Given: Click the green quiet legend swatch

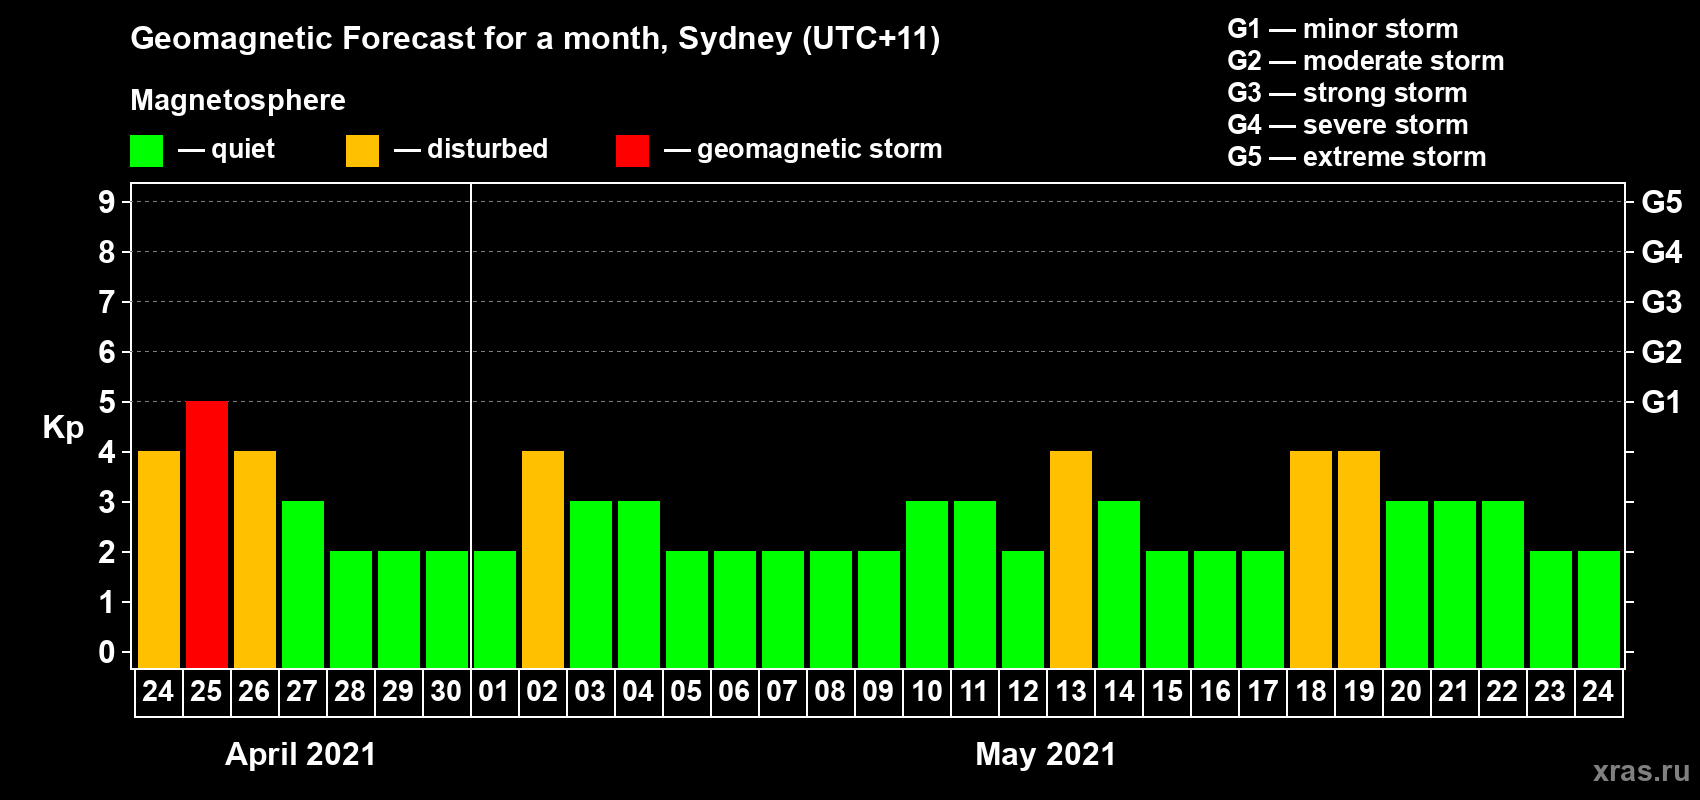Looking at the screenshot, I should coord(146,151).
